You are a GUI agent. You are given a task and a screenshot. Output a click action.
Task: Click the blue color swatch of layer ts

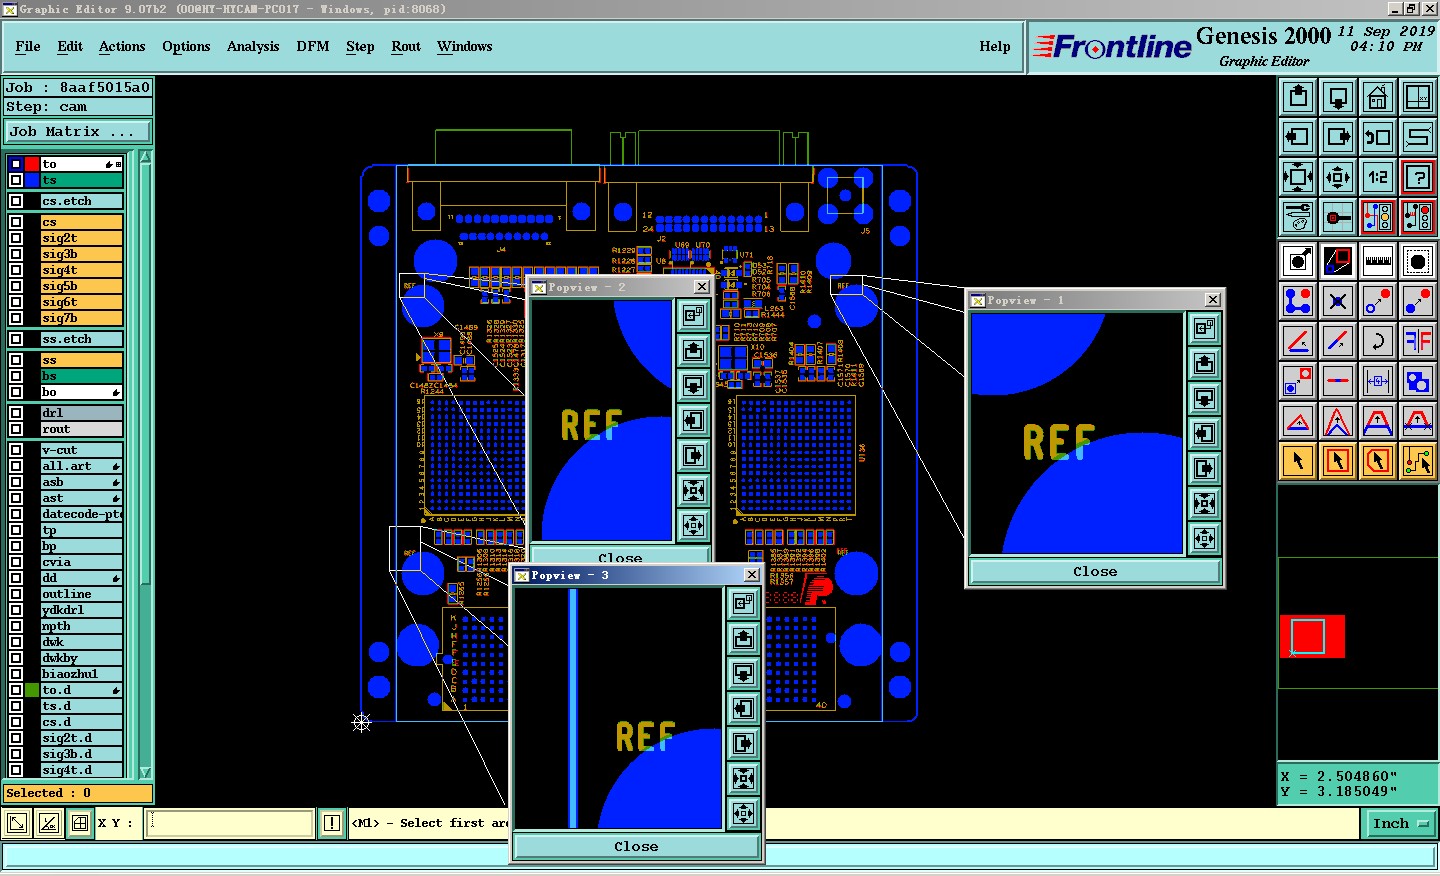[32, 180]
